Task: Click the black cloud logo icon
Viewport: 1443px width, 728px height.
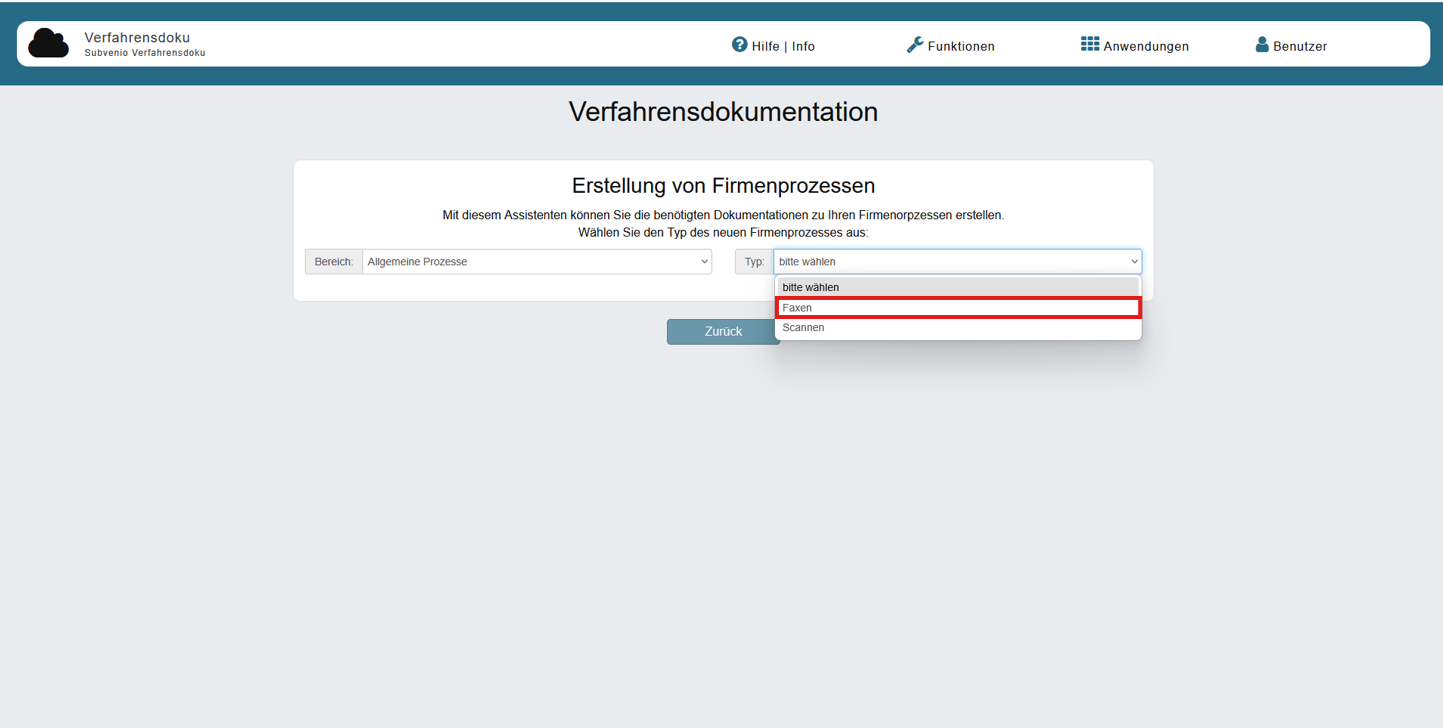Action: (48, 44)
